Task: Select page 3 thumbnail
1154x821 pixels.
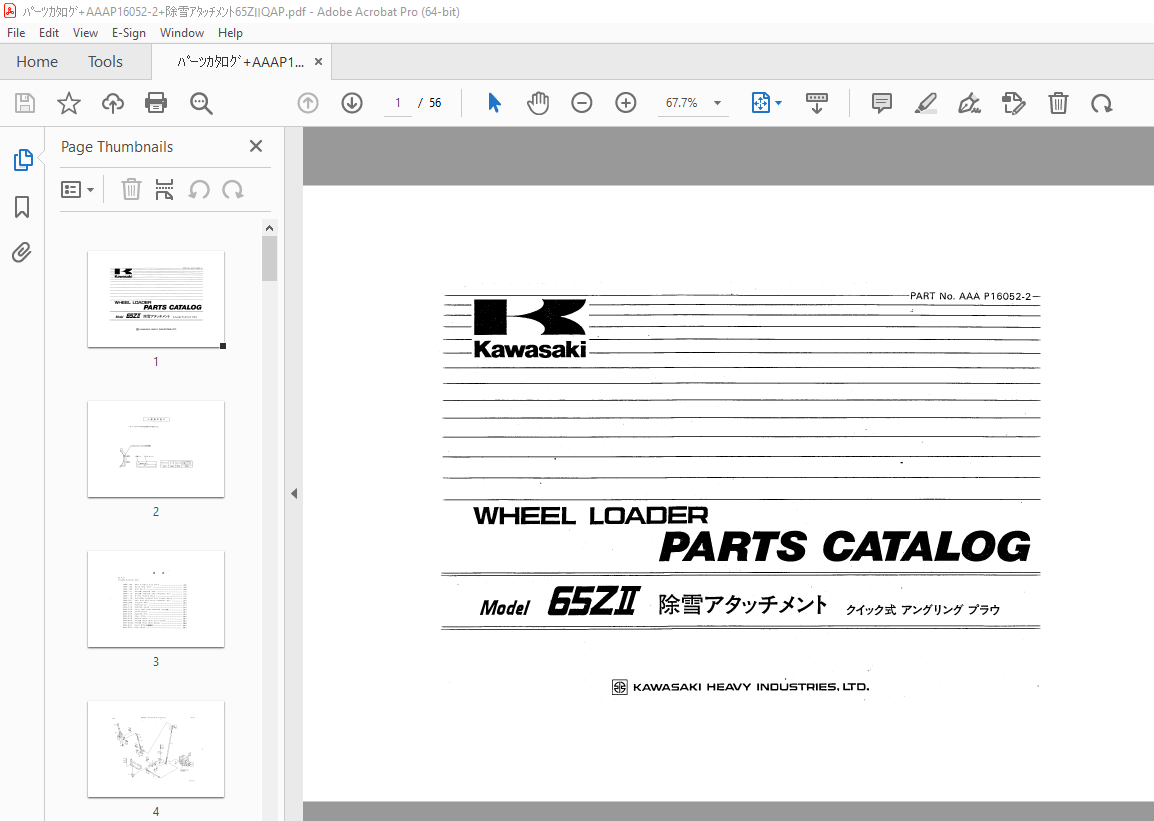Action: tap(156, 600)
